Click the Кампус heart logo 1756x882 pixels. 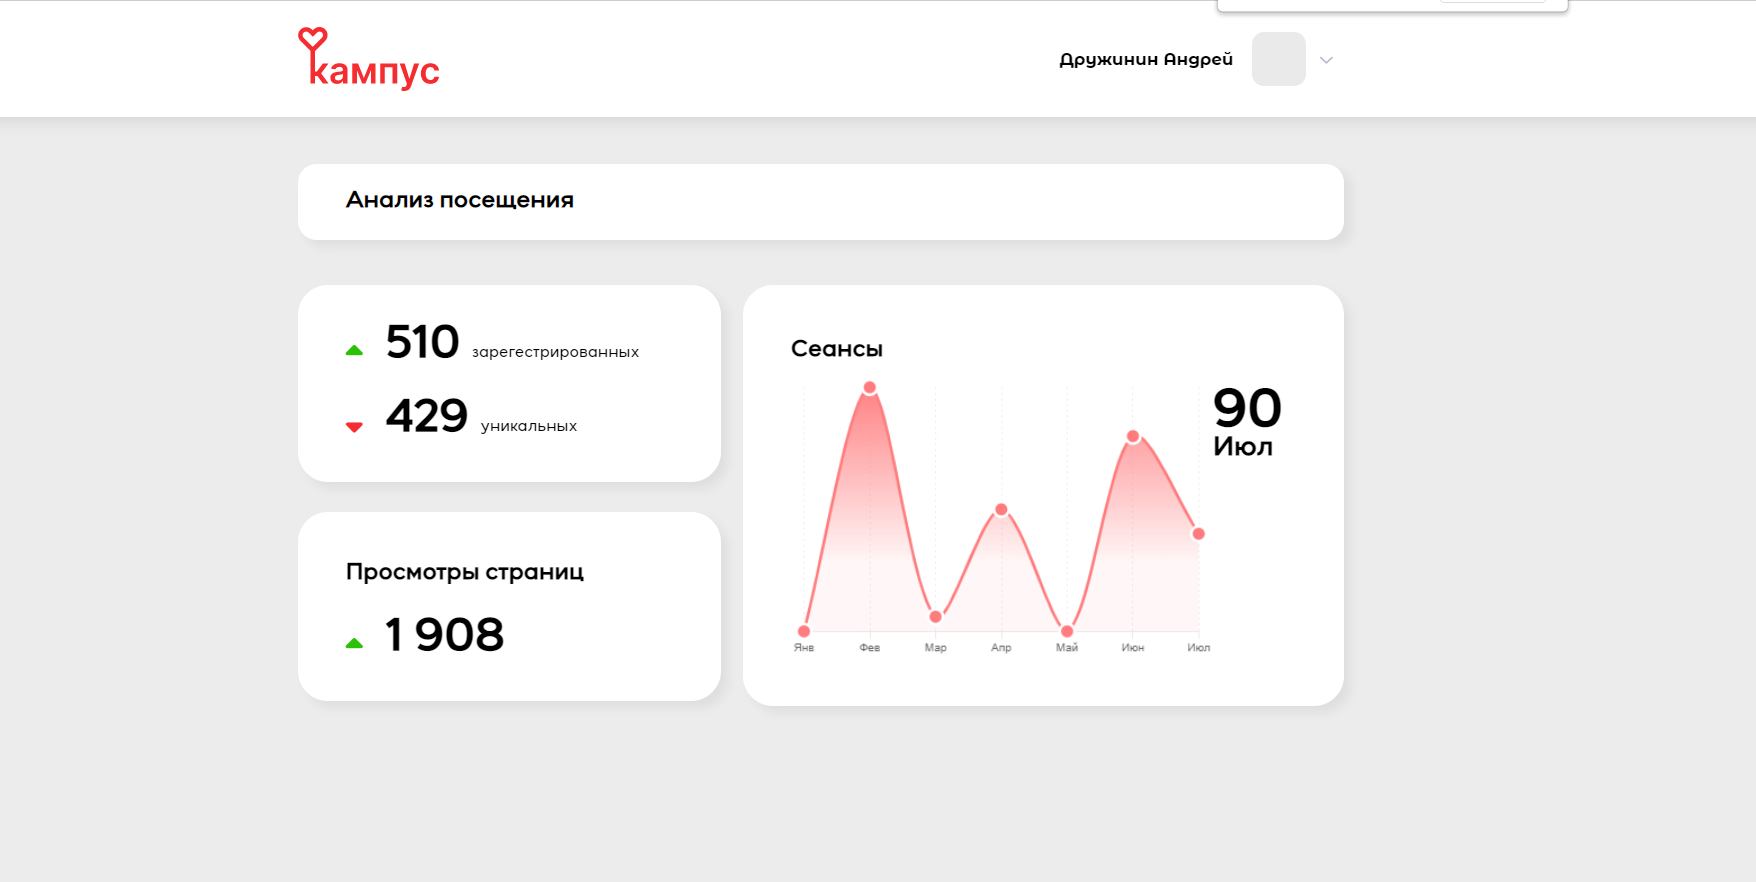369,59
